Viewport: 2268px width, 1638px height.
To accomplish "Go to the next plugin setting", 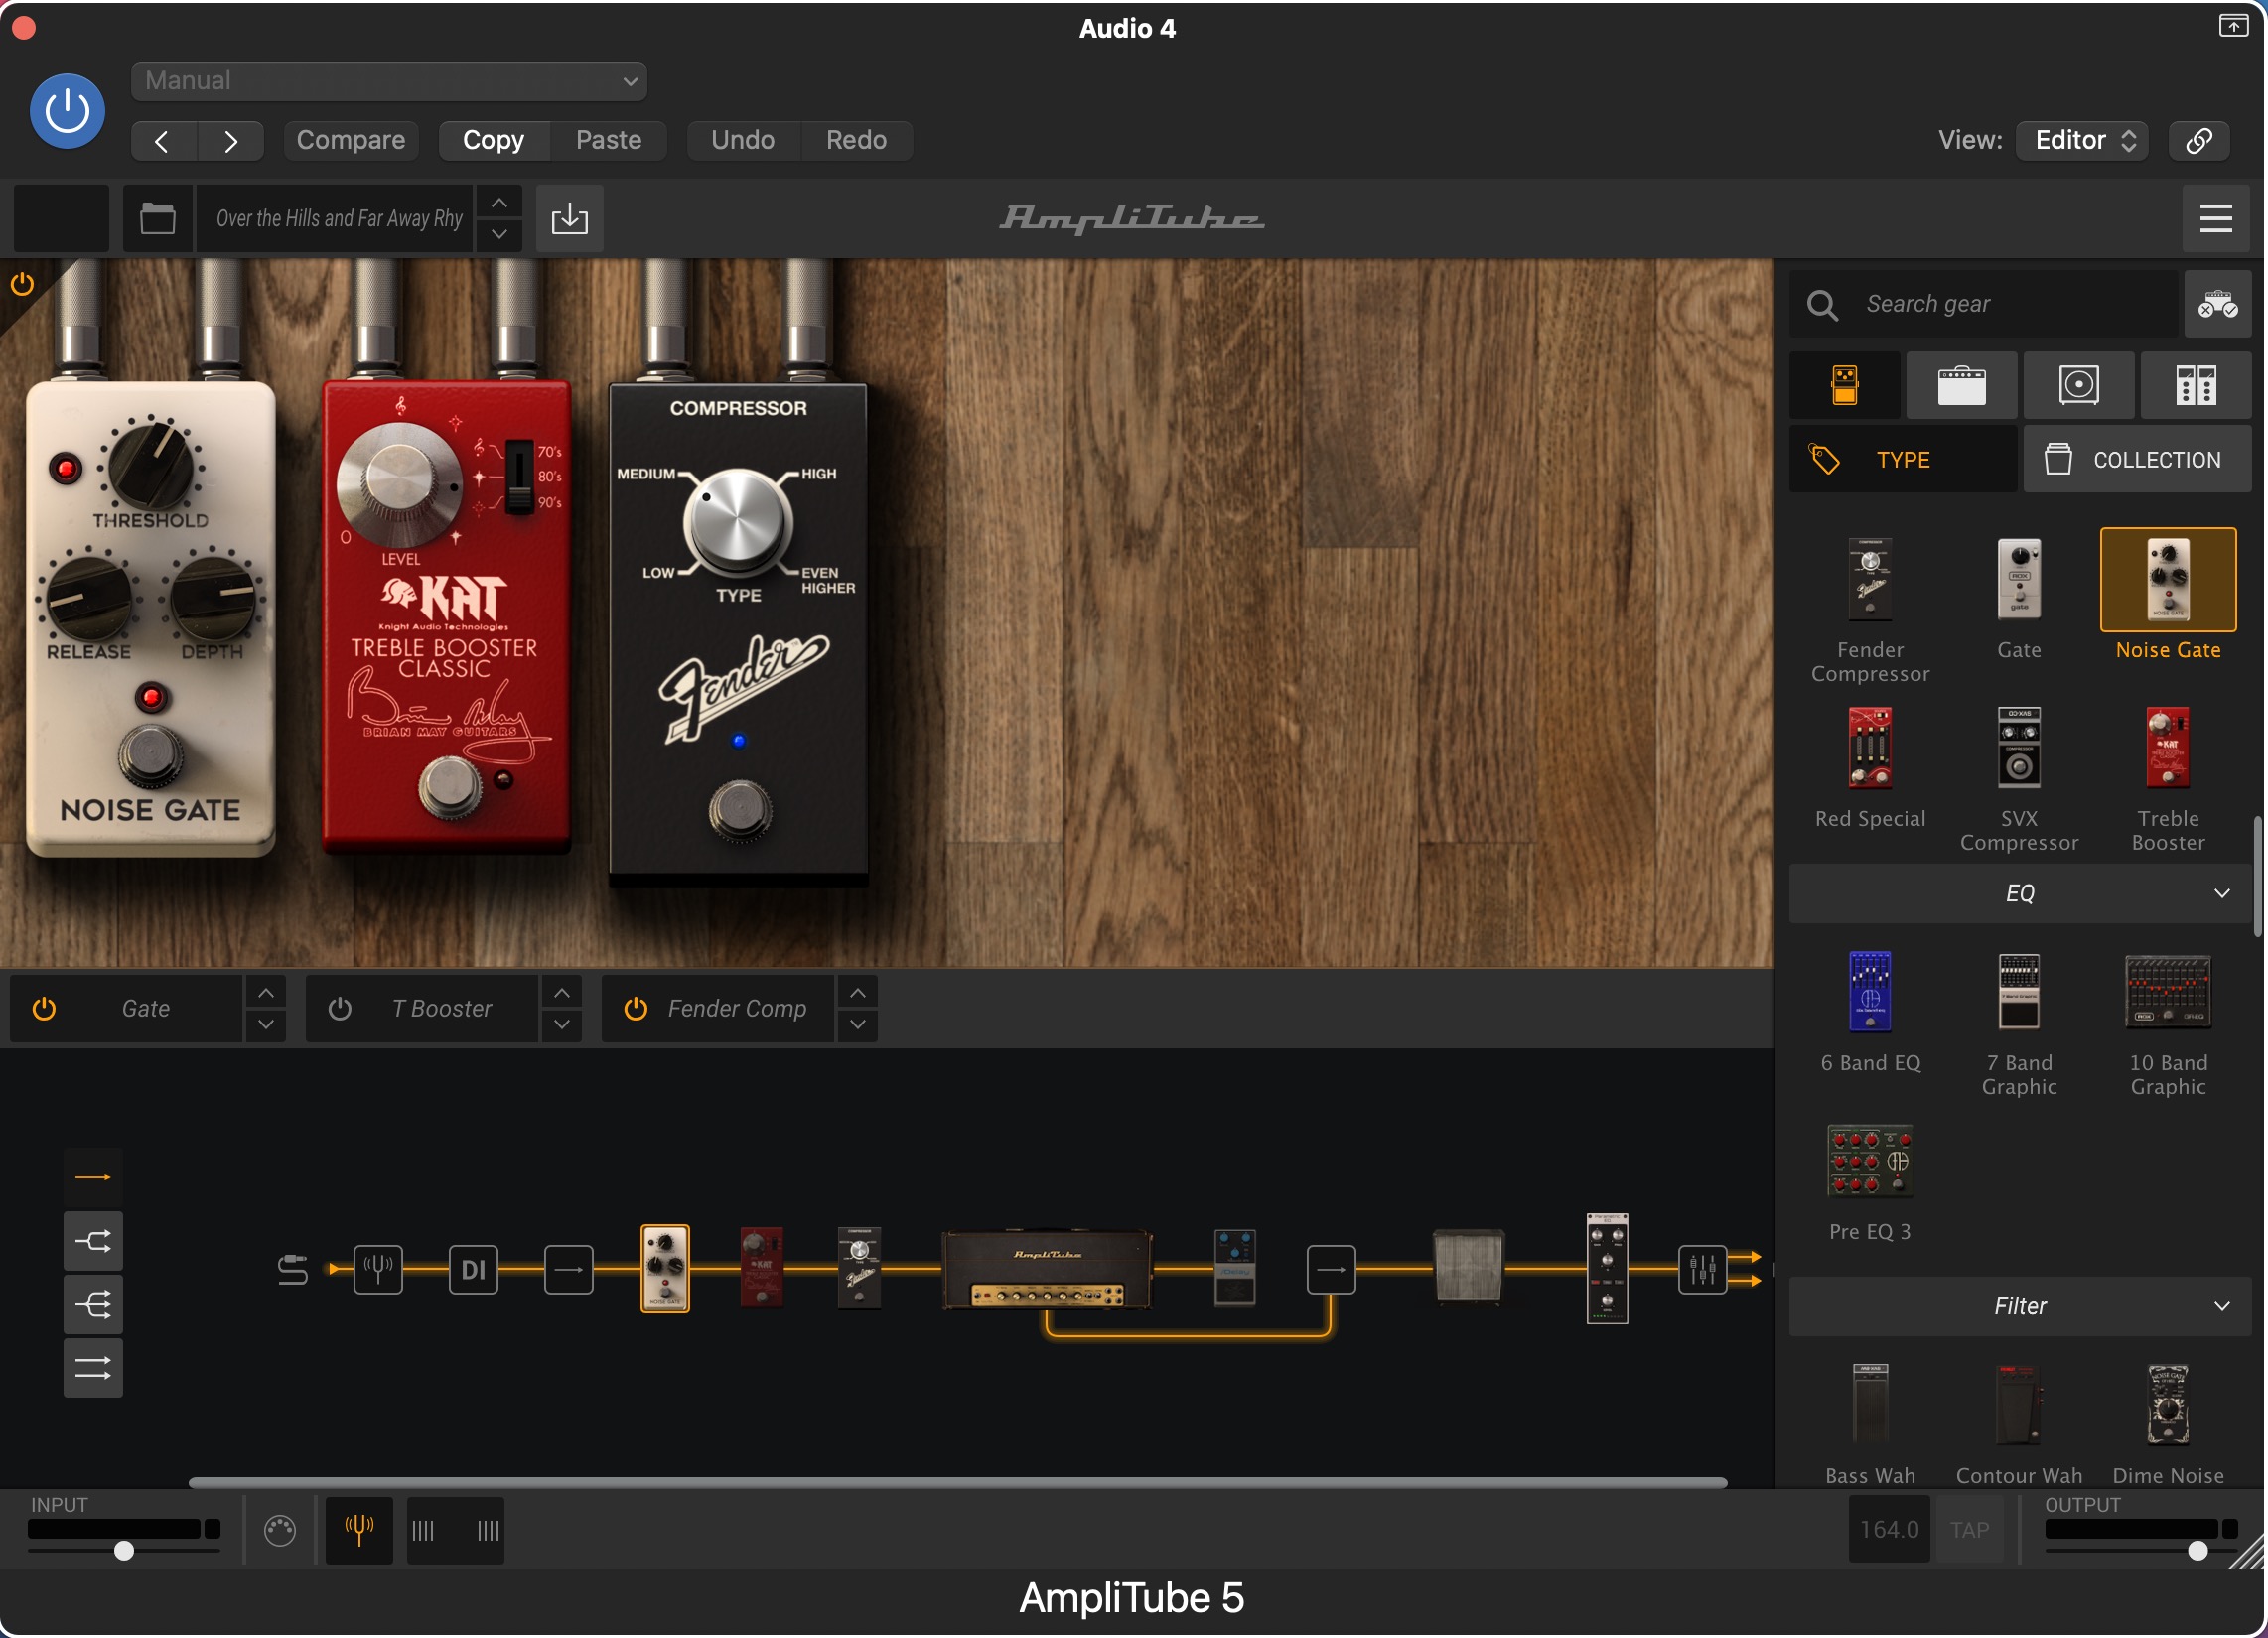I will click(x=231, y=141).
